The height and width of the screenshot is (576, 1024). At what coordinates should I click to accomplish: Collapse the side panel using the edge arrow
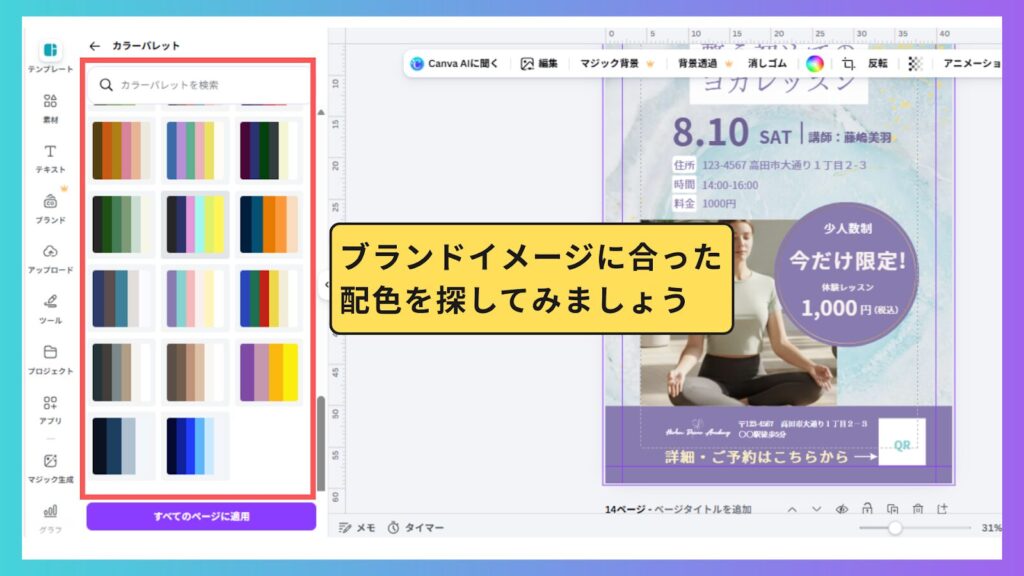(325, 284)
